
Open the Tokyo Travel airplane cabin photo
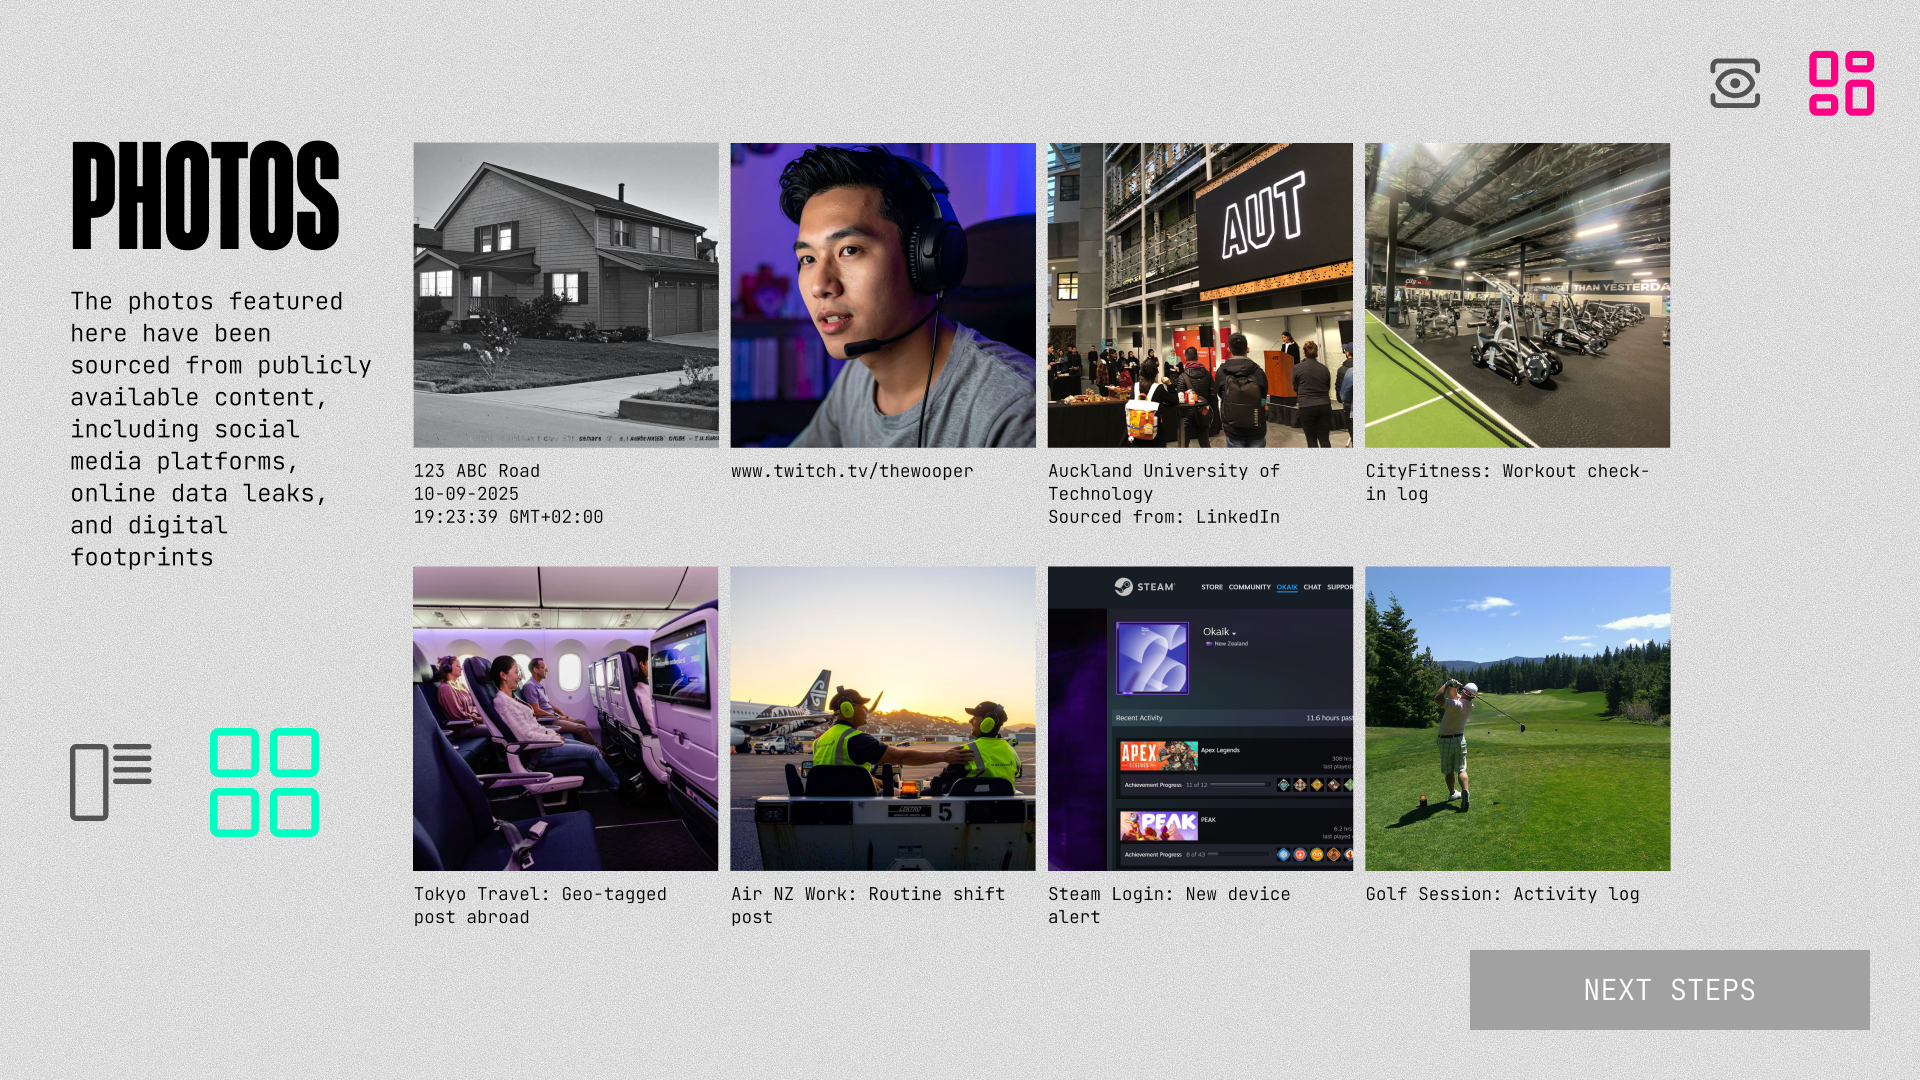(566, 718)
